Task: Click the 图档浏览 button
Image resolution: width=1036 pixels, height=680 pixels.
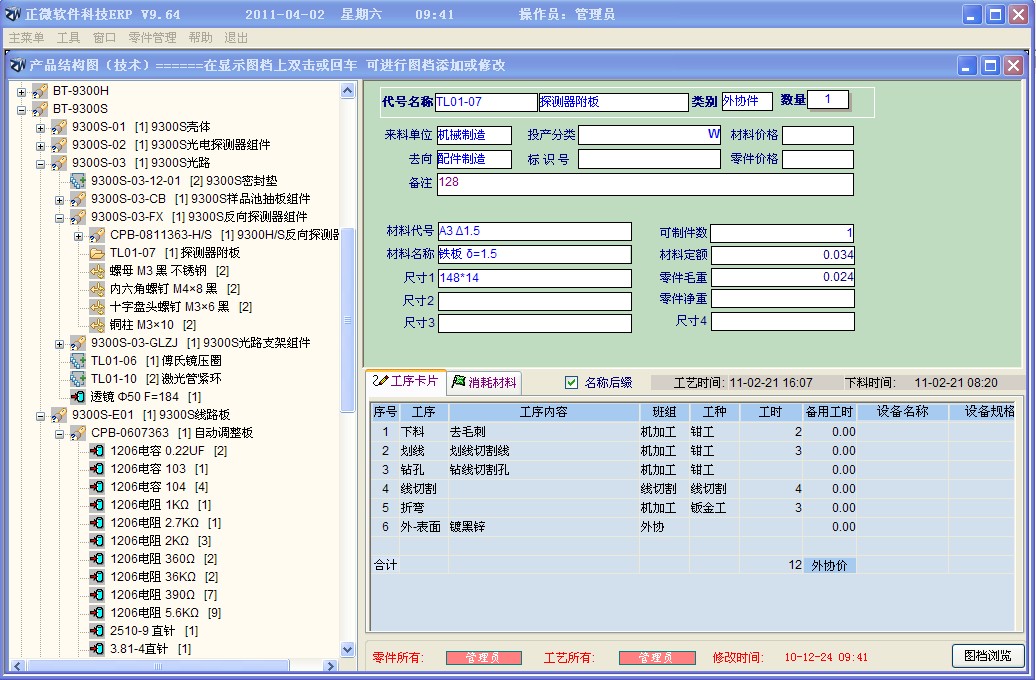Action: click(990, 657)
